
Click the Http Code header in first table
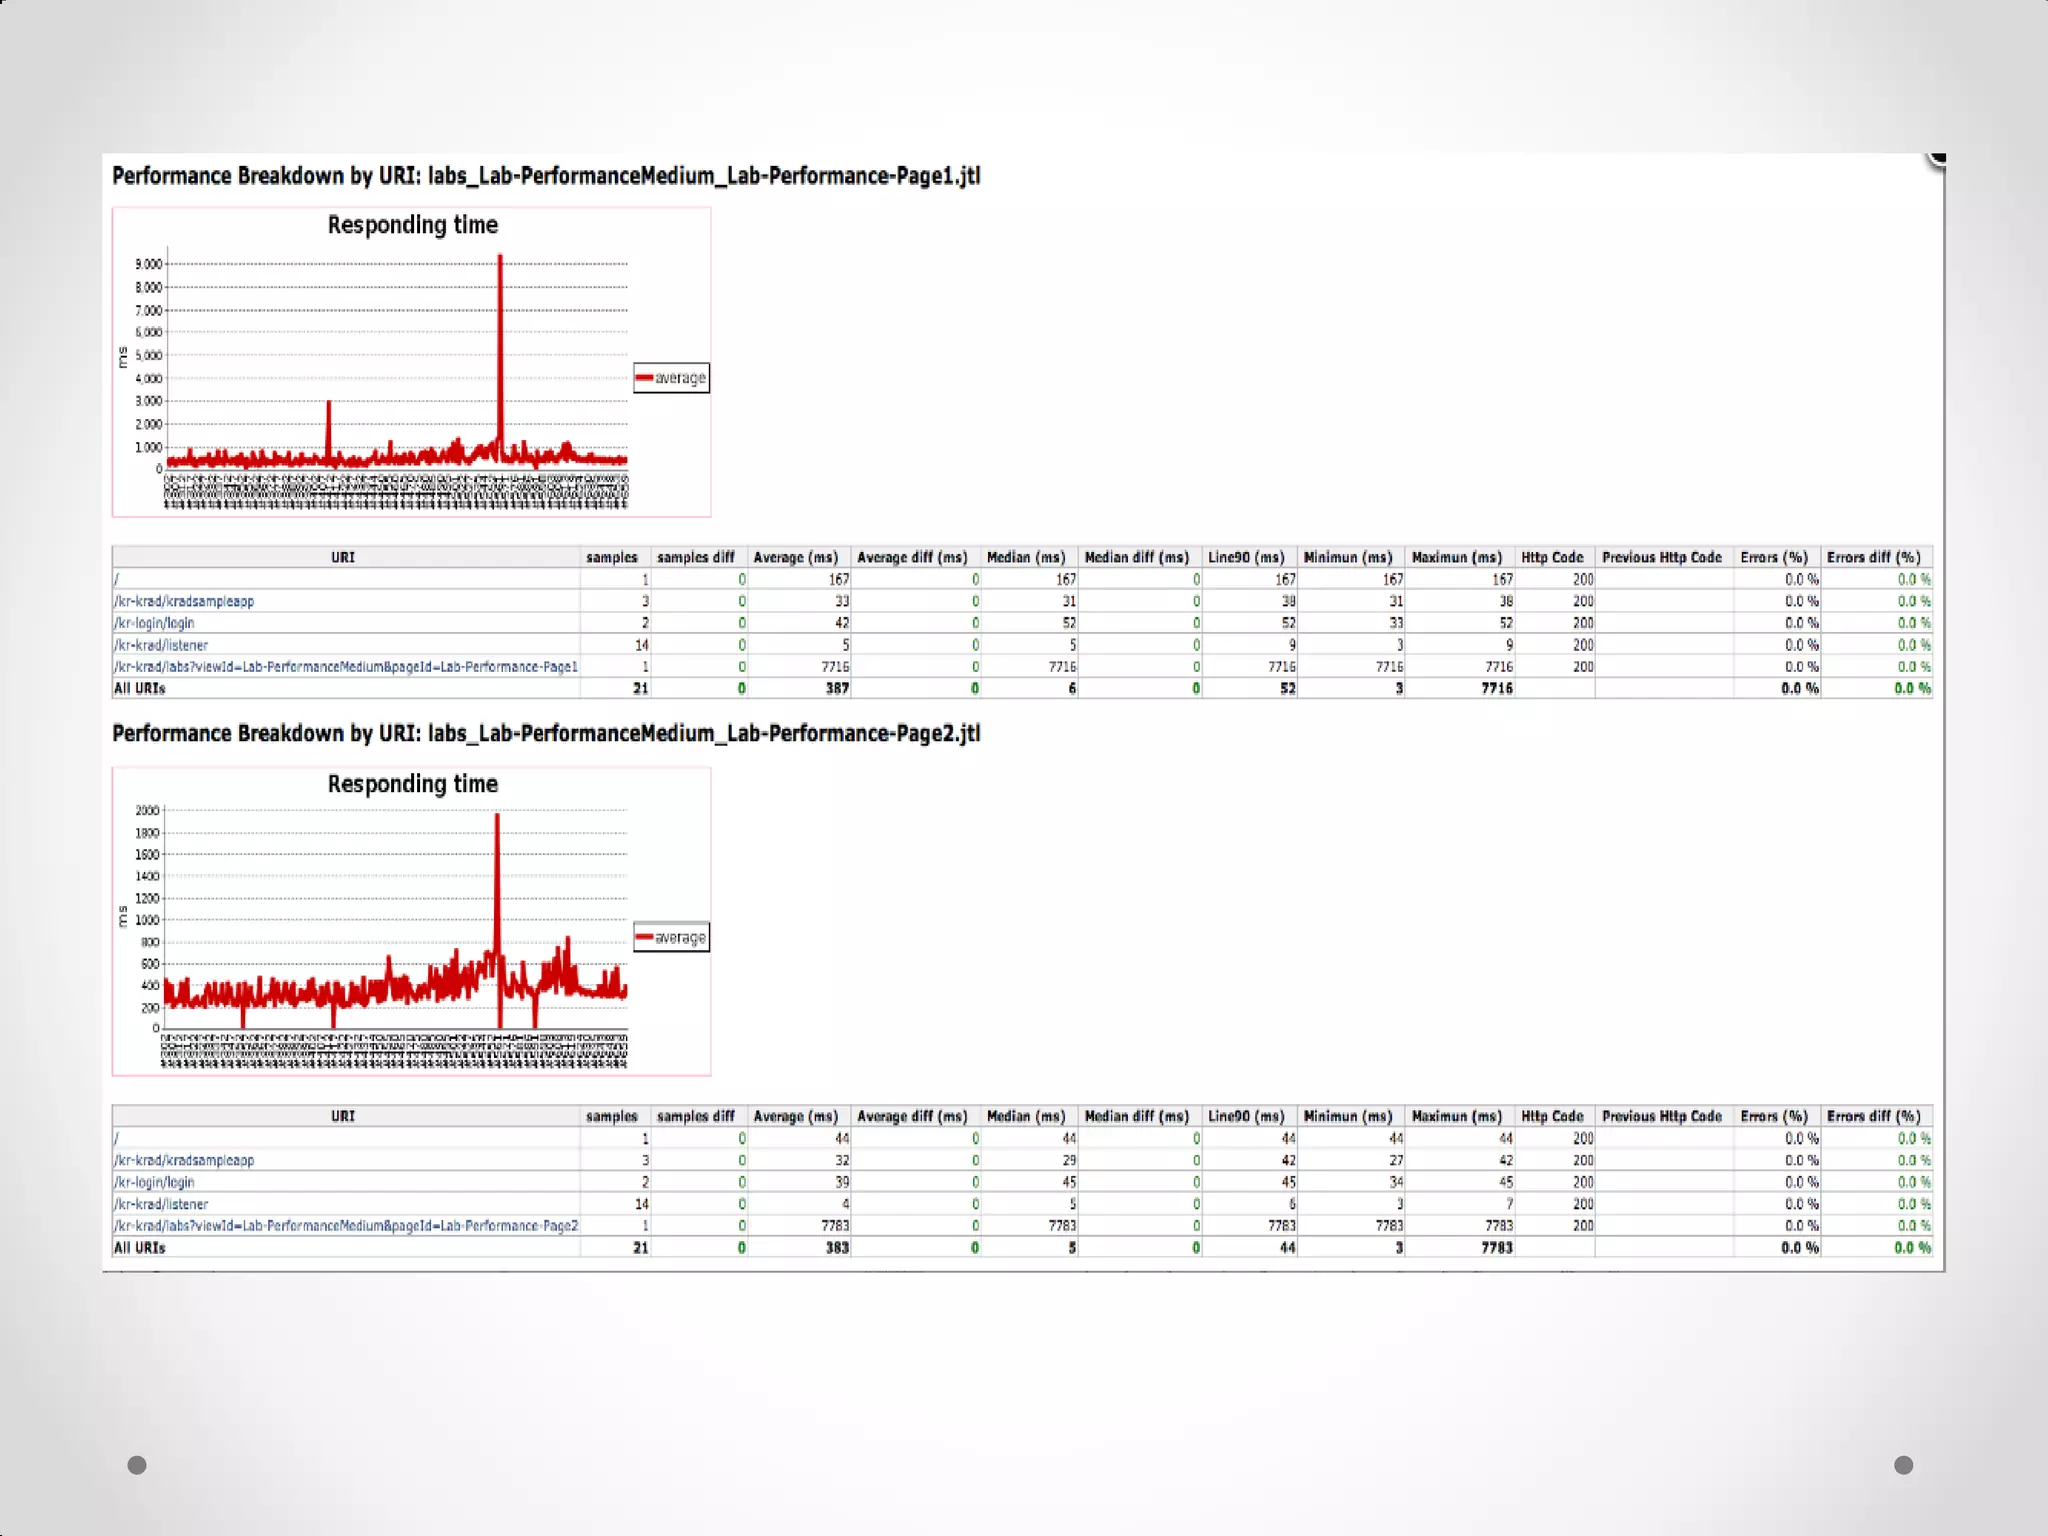click(1552, 557)
